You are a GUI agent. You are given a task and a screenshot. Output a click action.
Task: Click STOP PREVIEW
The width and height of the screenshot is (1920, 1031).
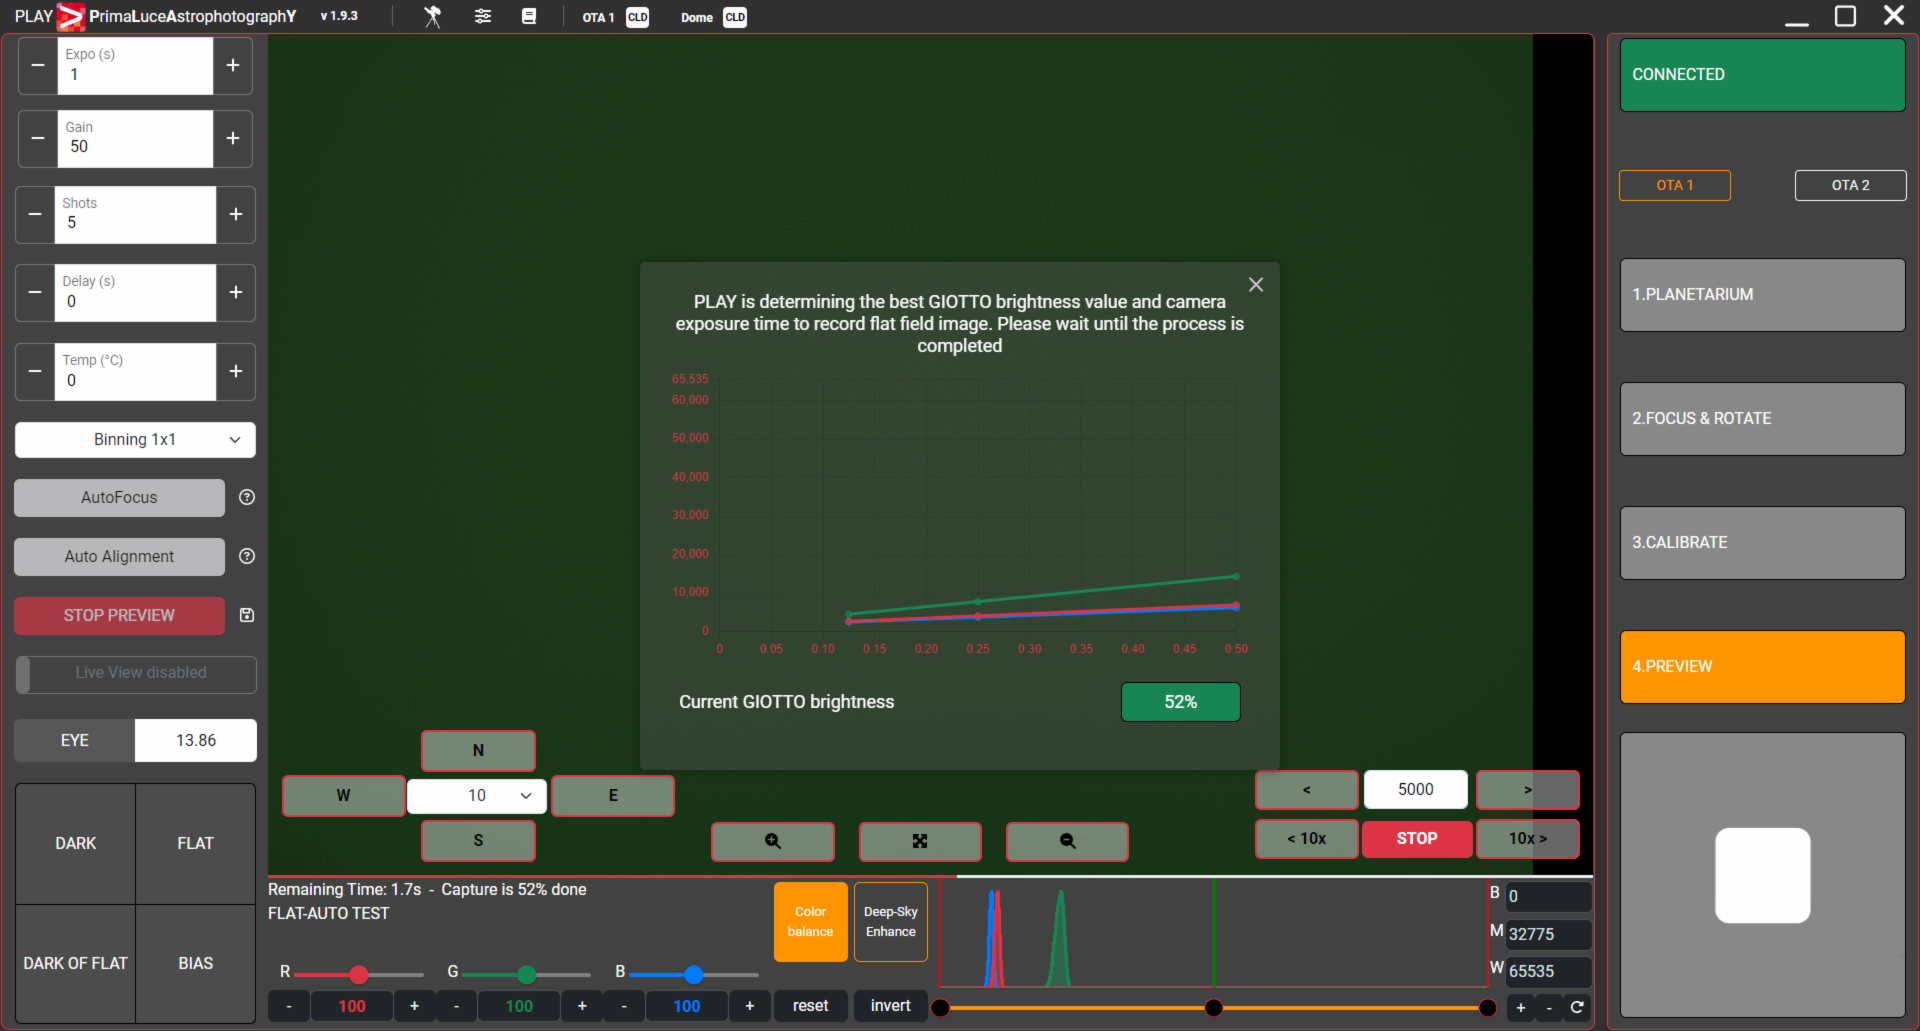(119, 616)
